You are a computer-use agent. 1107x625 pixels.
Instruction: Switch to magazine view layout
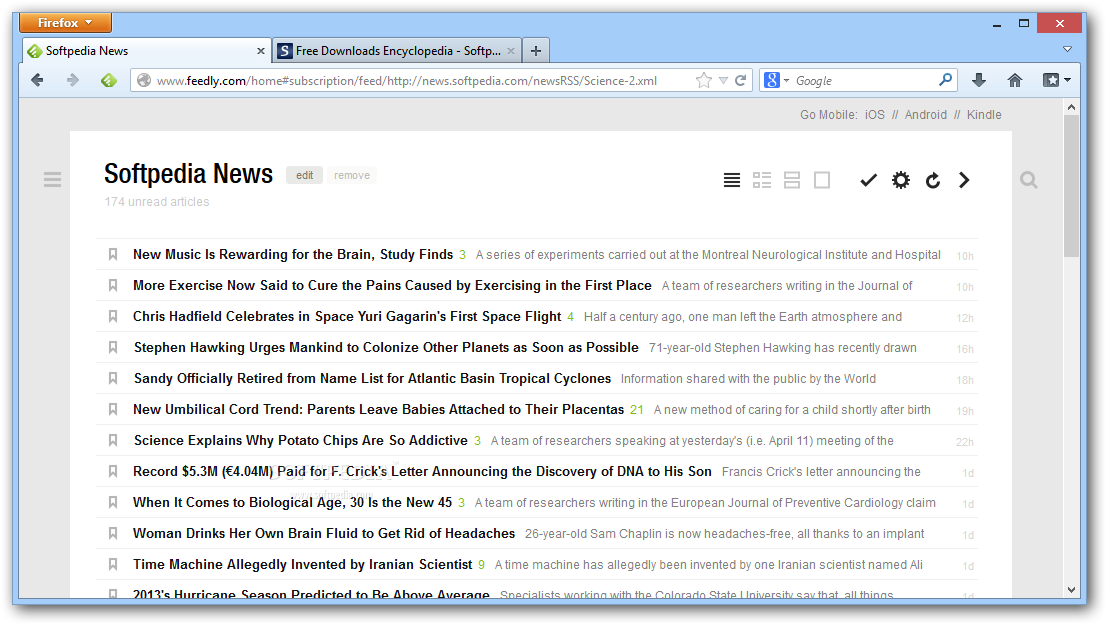[x=762, y=180]
